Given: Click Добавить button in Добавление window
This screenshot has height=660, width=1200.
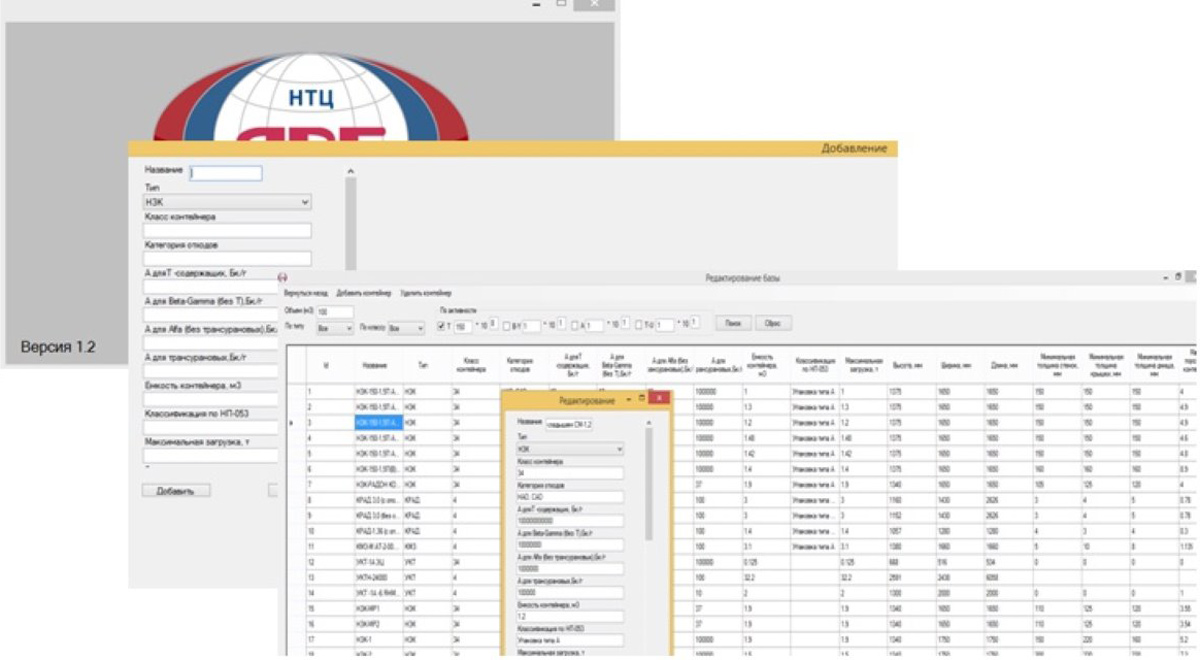Looking at the screenshot, I should [x=176, y=491].
